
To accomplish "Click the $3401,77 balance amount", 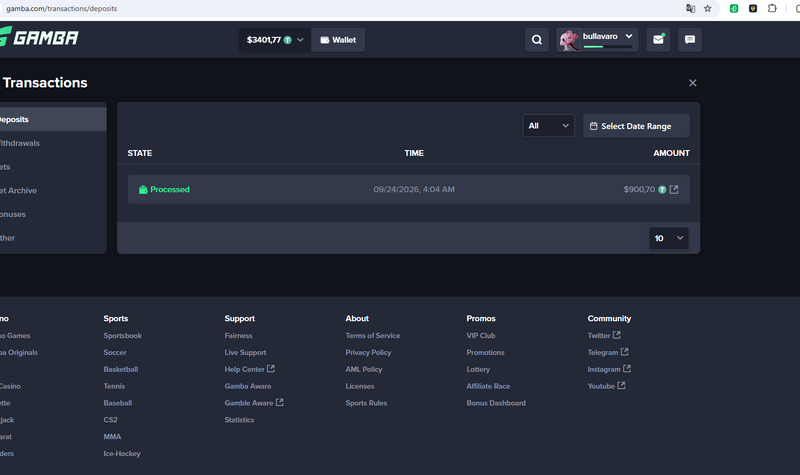I will click(264, 40).
